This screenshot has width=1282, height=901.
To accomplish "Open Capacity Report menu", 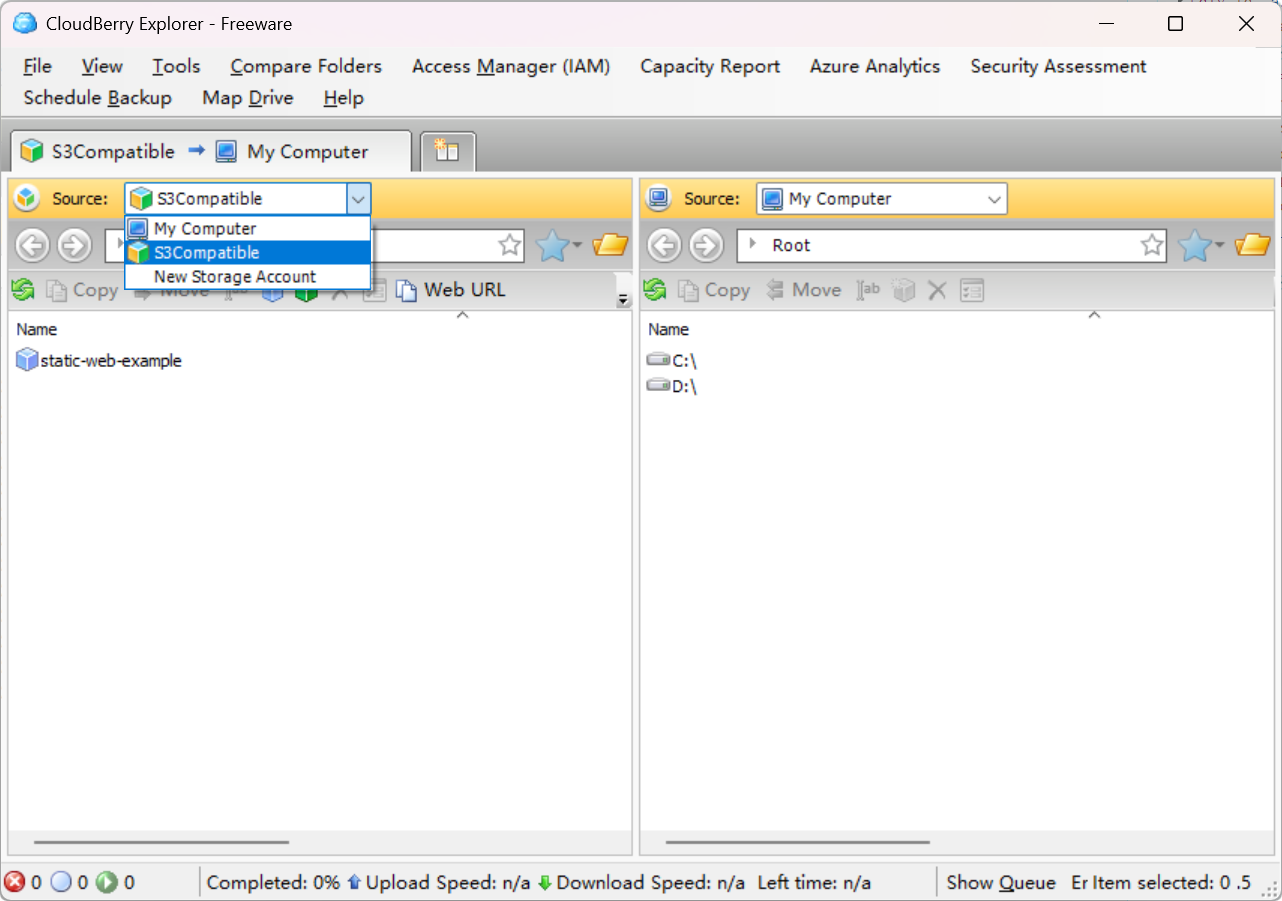I will 709,66.
